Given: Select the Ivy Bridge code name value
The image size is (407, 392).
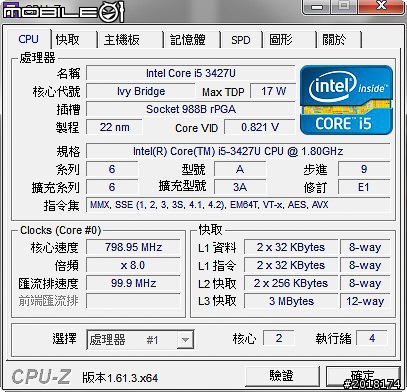Looking at the screenshot, I should click(141, 91).
